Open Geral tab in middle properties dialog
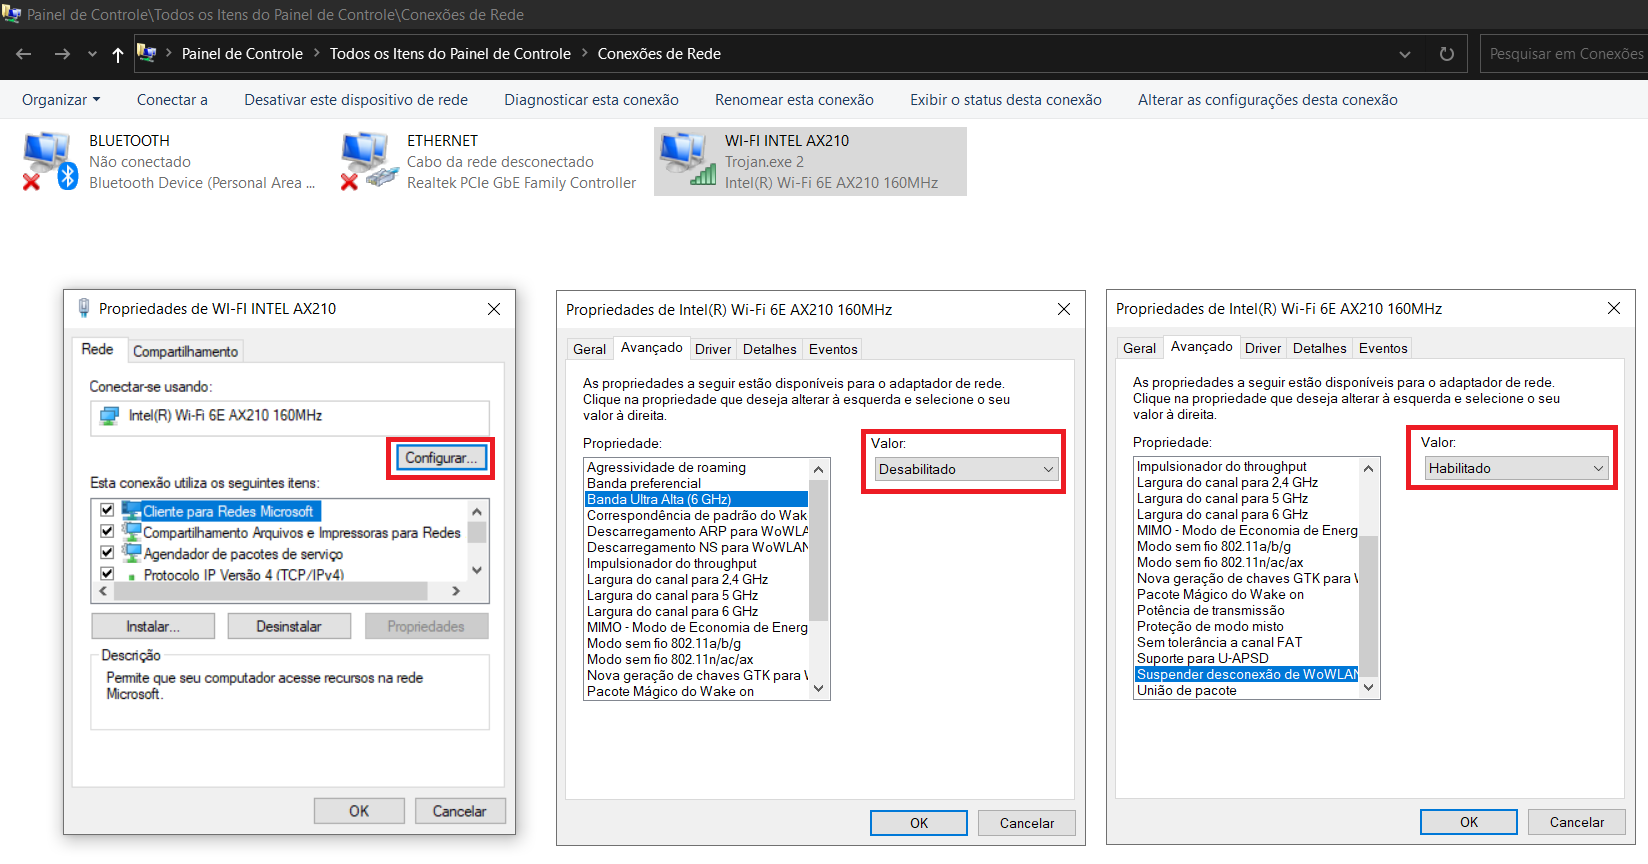 589,349
